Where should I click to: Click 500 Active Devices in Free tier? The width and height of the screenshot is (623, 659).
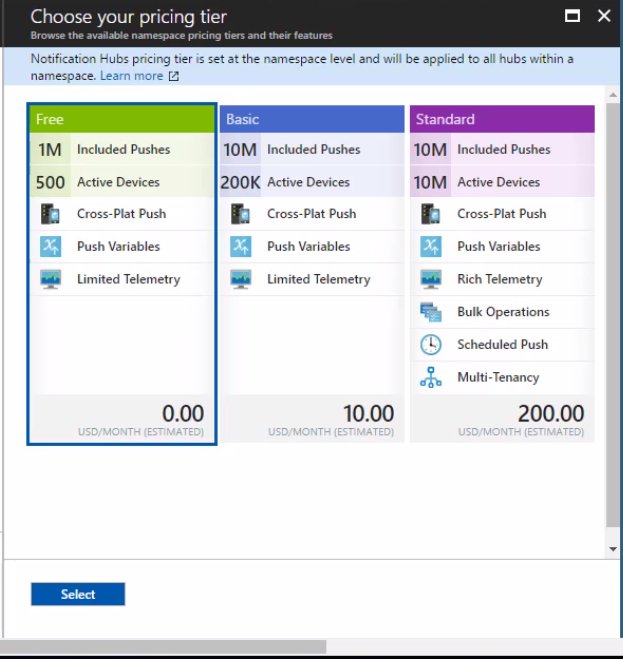pos(122,182)
